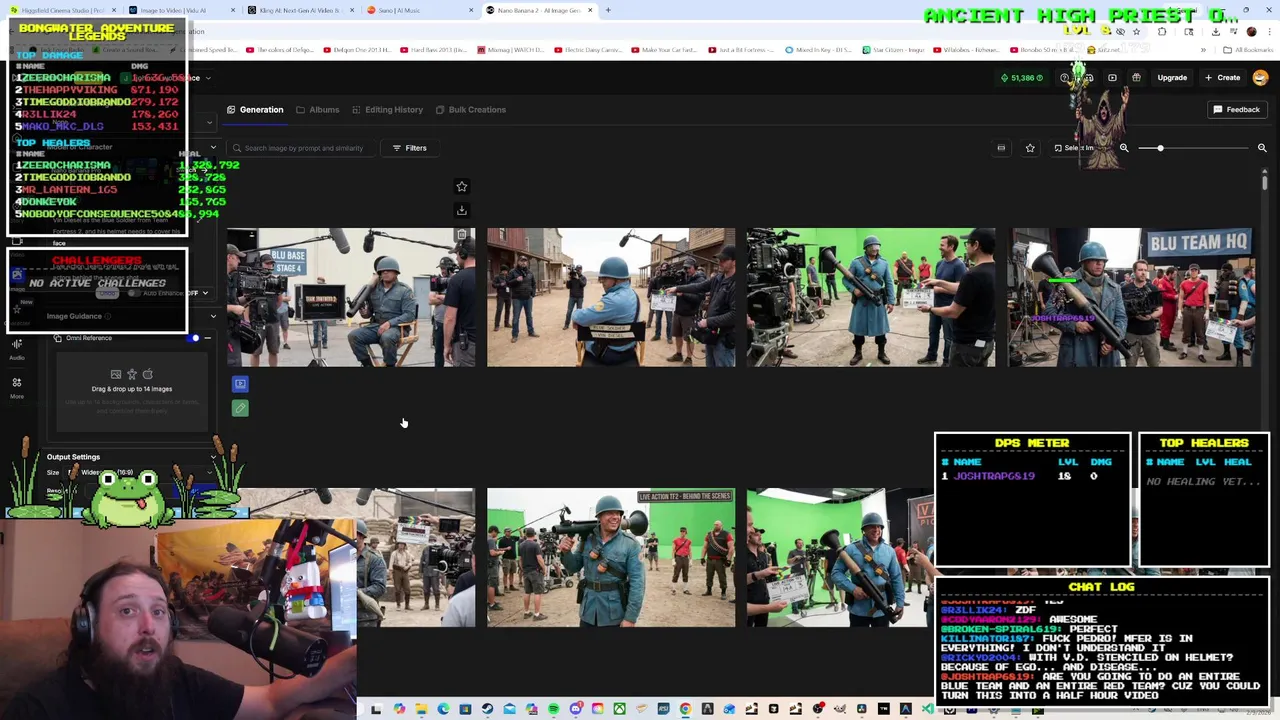
Task: Collapse the Output Settings section
Action: point(212,457)
